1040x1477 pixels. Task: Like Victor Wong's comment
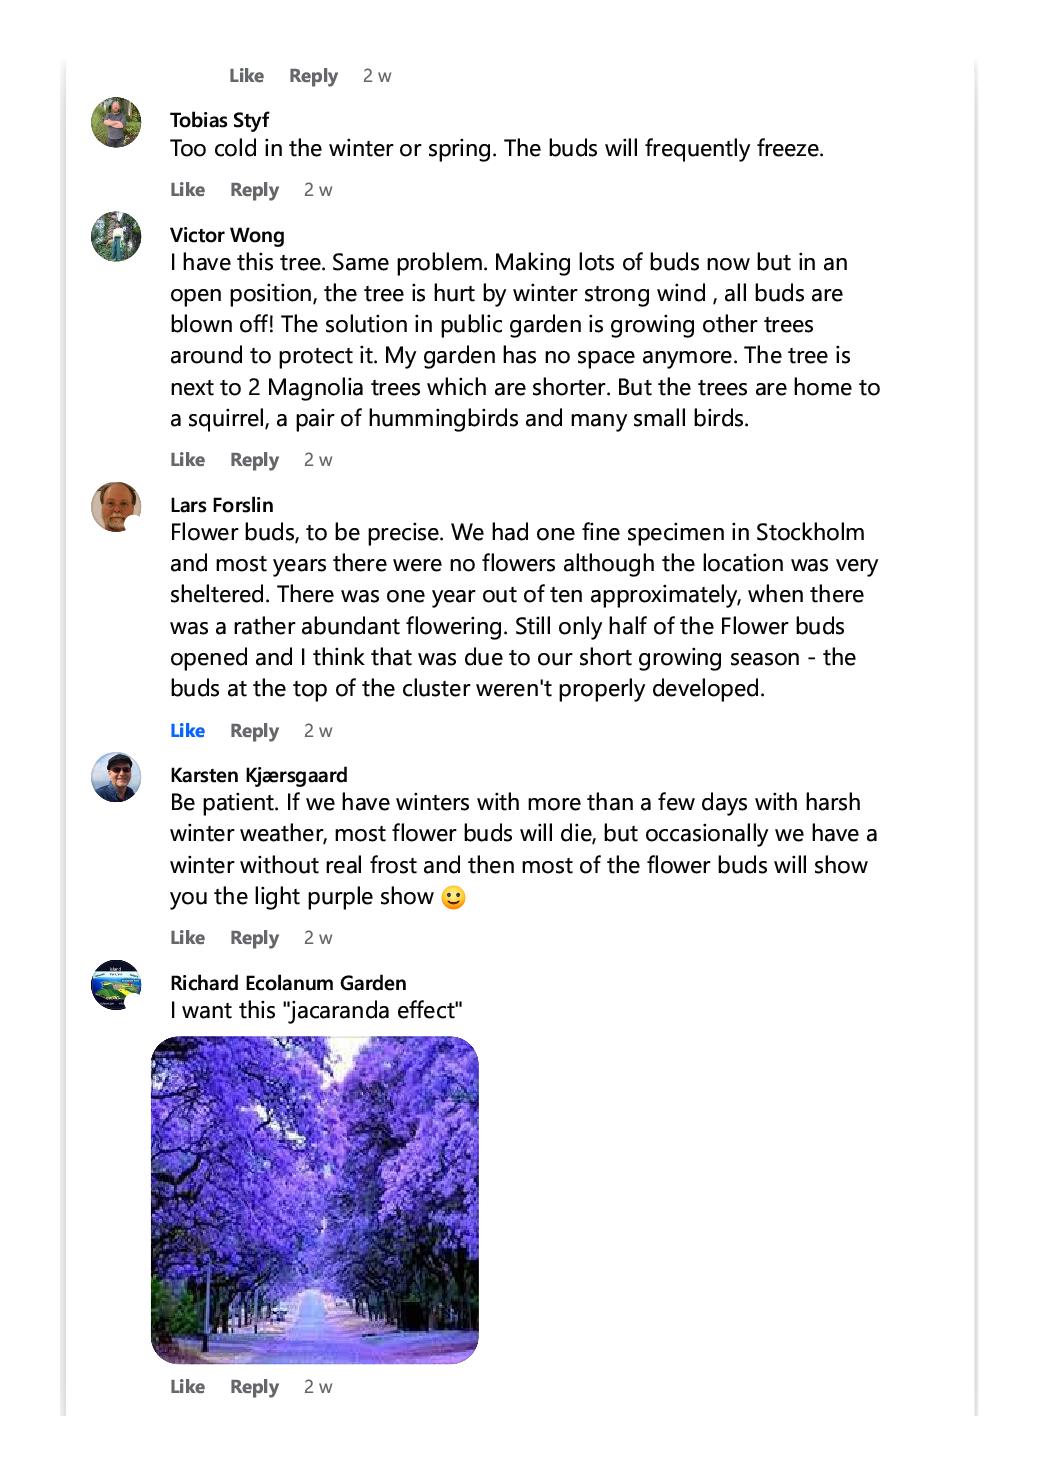tap(187, 460)
